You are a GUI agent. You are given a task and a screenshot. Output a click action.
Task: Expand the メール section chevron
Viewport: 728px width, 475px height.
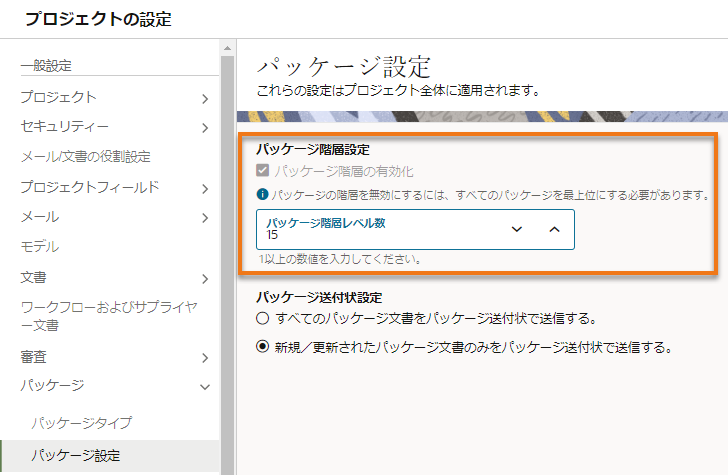[x=205, y=218]
